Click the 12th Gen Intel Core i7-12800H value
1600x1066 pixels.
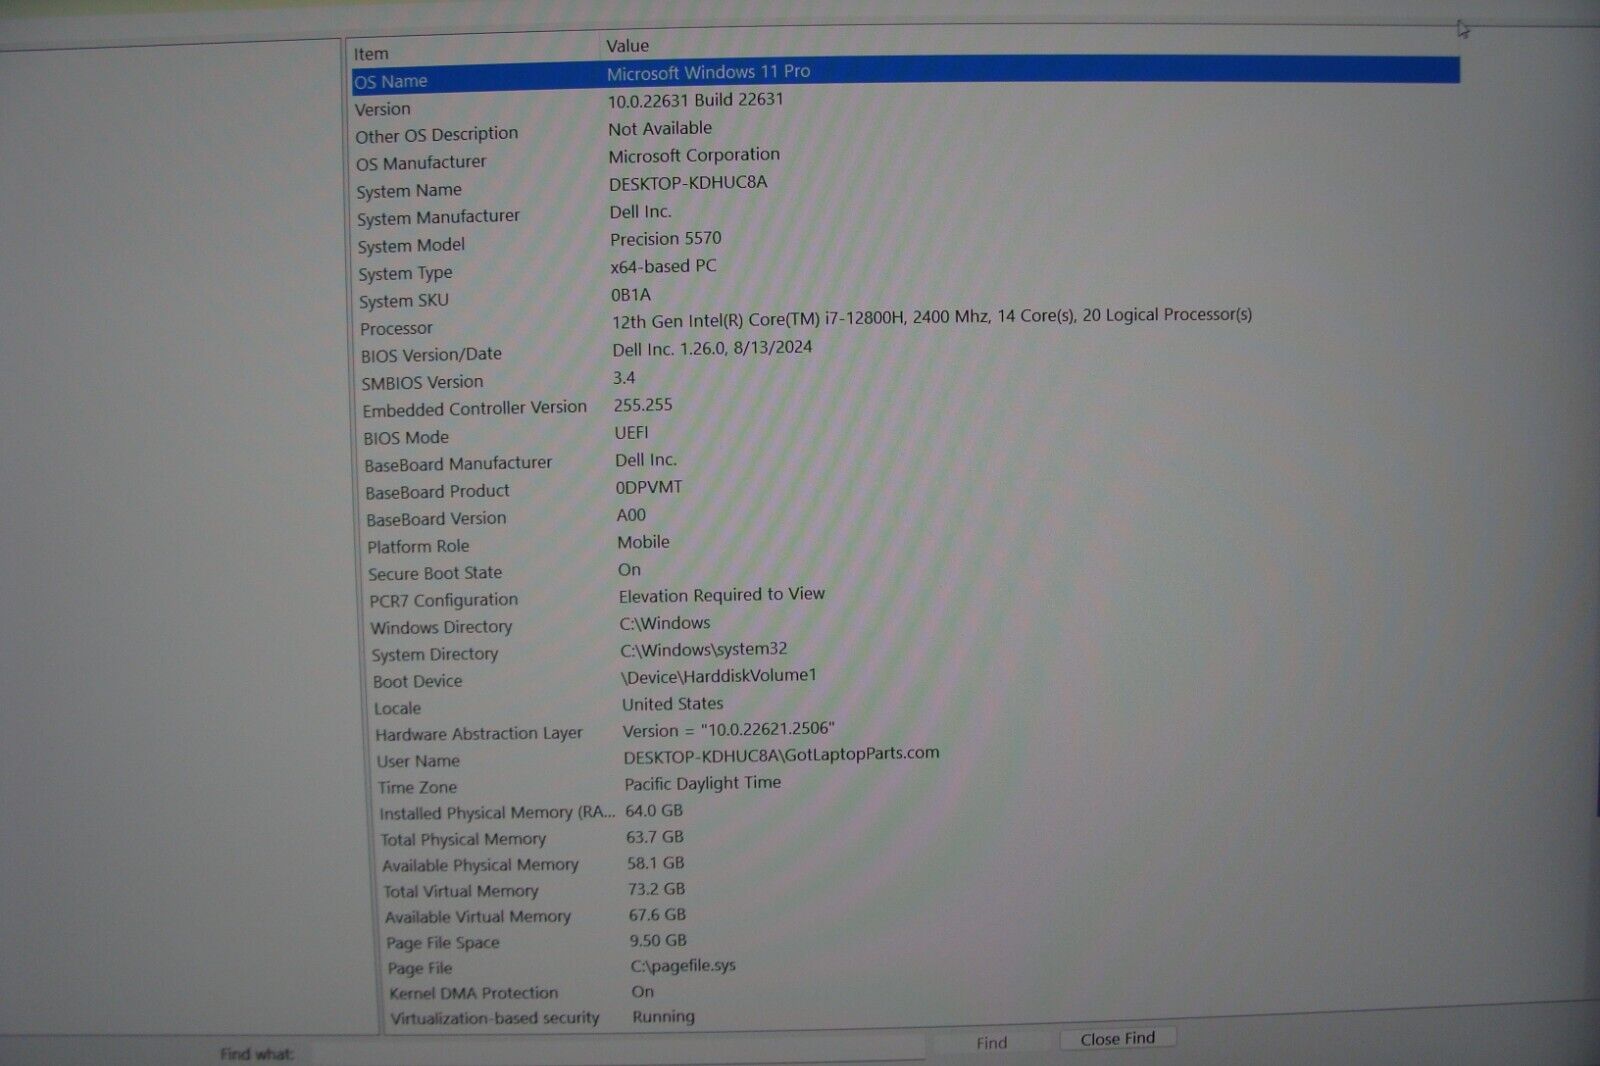point(931,318)
